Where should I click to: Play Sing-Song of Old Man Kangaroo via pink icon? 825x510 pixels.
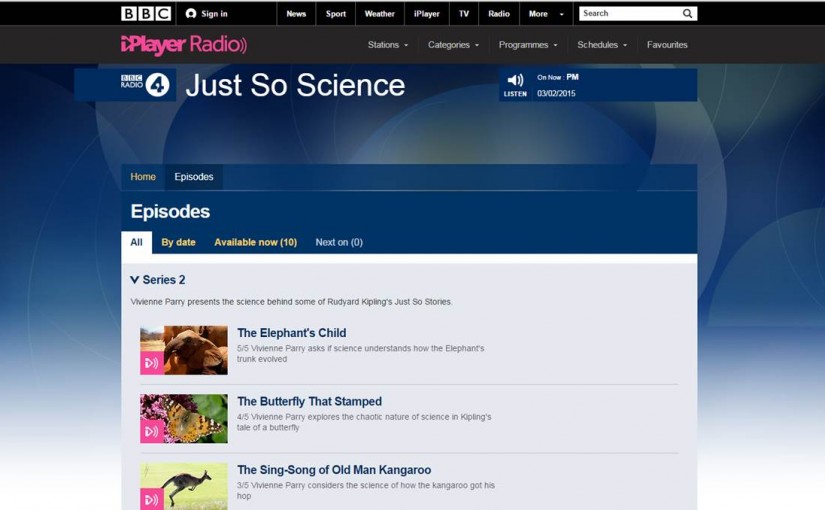(x=152, y=499)
